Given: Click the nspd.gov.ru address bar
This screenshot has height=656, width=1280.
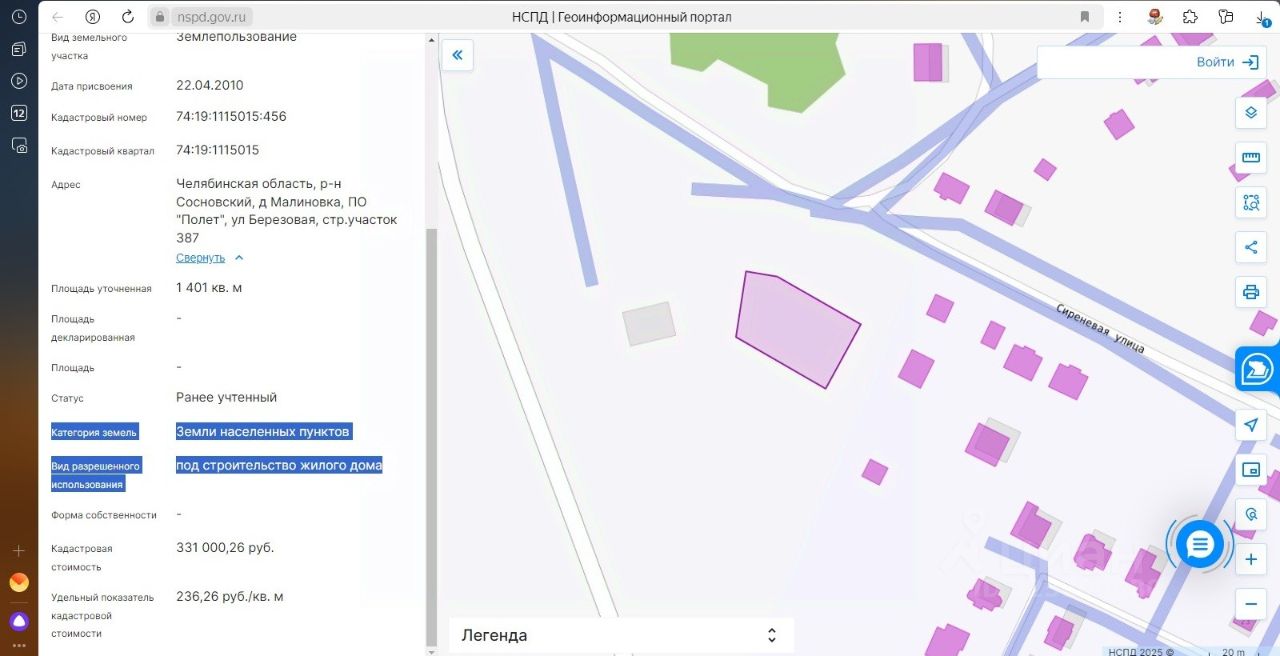Looking at the screenshot, I should tap(214, 17).
